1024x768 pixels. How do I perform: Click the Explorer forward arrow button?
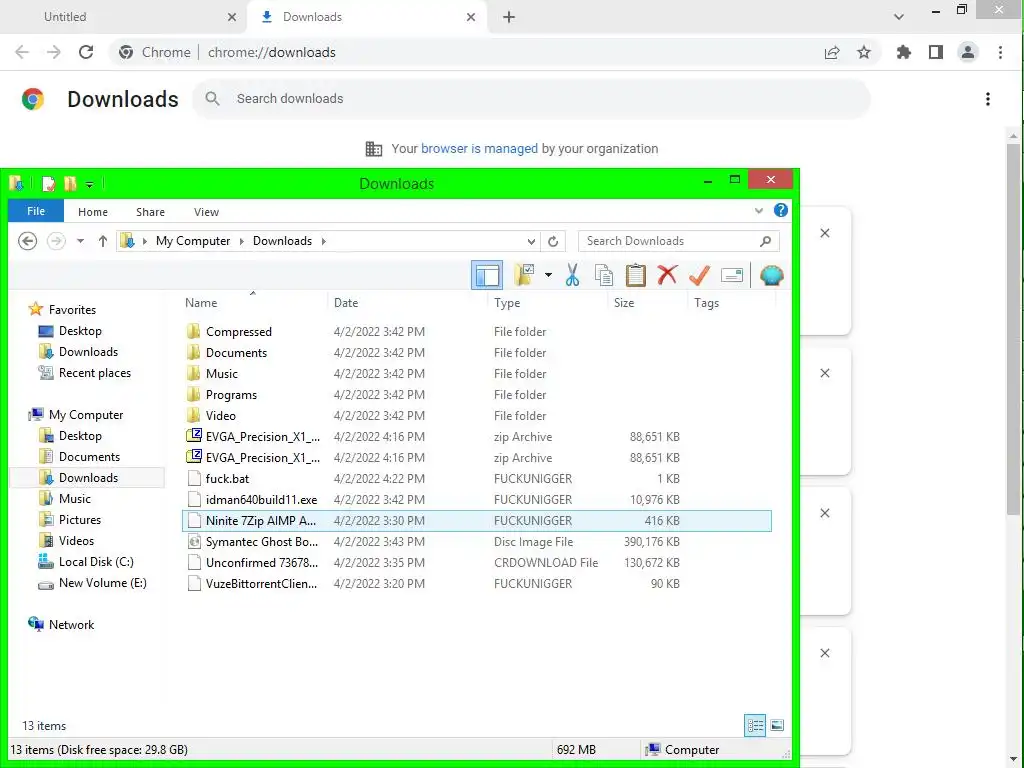[56, 241]
